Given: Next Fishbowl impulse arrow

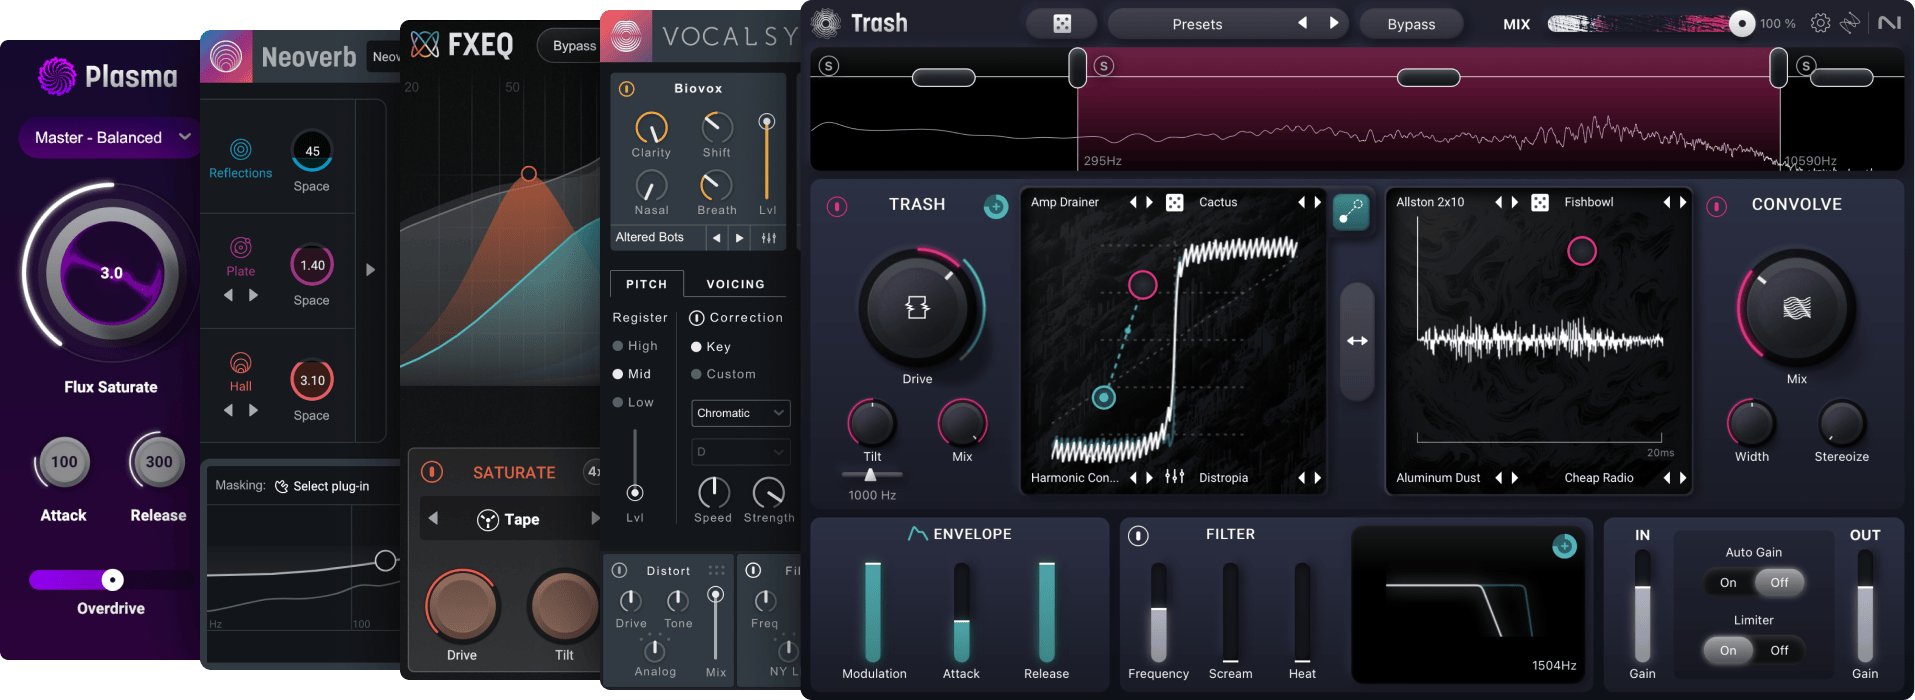Looking at the screenshot, I should coord(1683,202).
